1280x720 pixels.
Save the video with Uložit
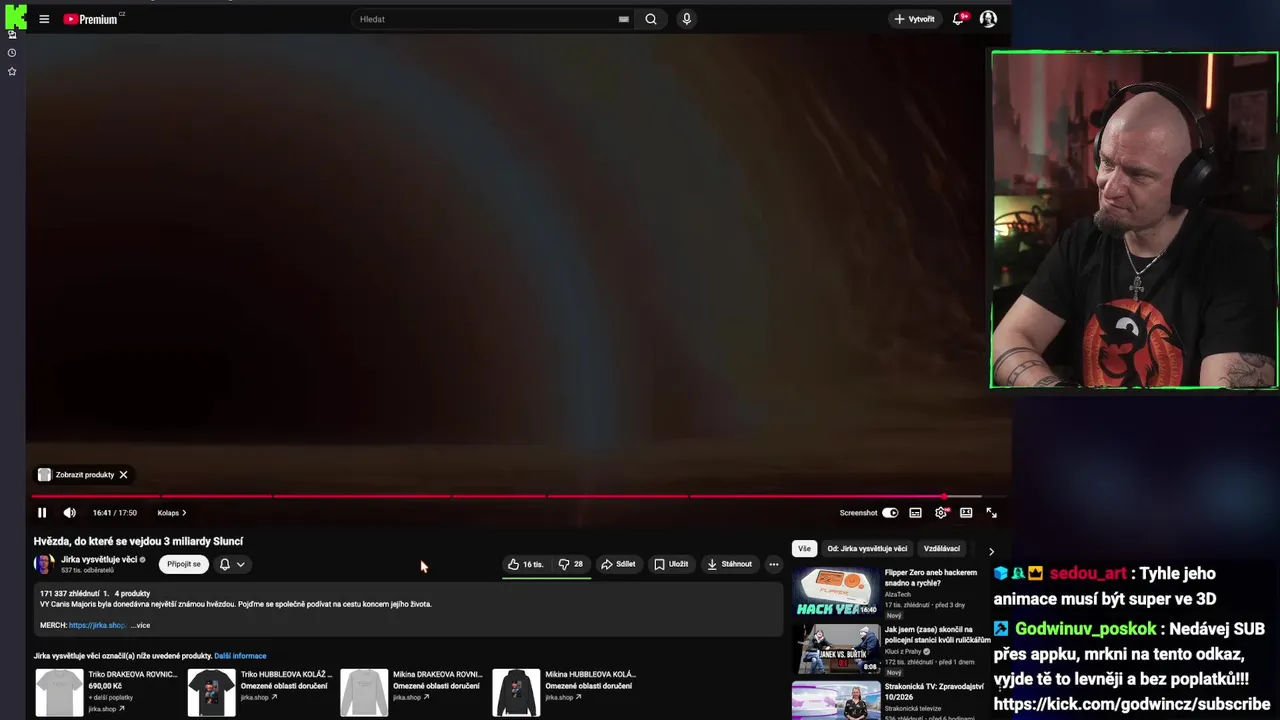tap(671, 564)
